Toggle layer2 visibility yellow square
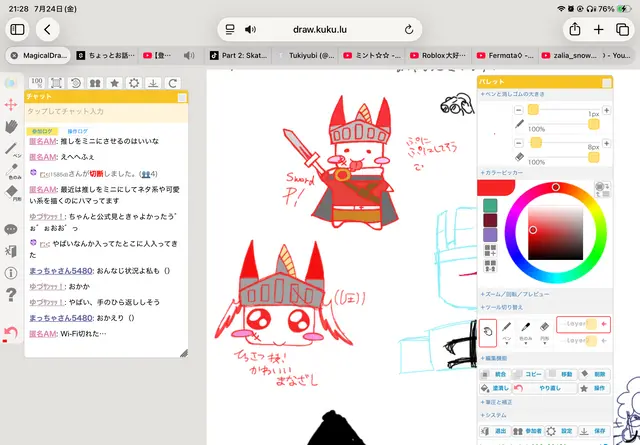640x445 pixels. point(591,340)
